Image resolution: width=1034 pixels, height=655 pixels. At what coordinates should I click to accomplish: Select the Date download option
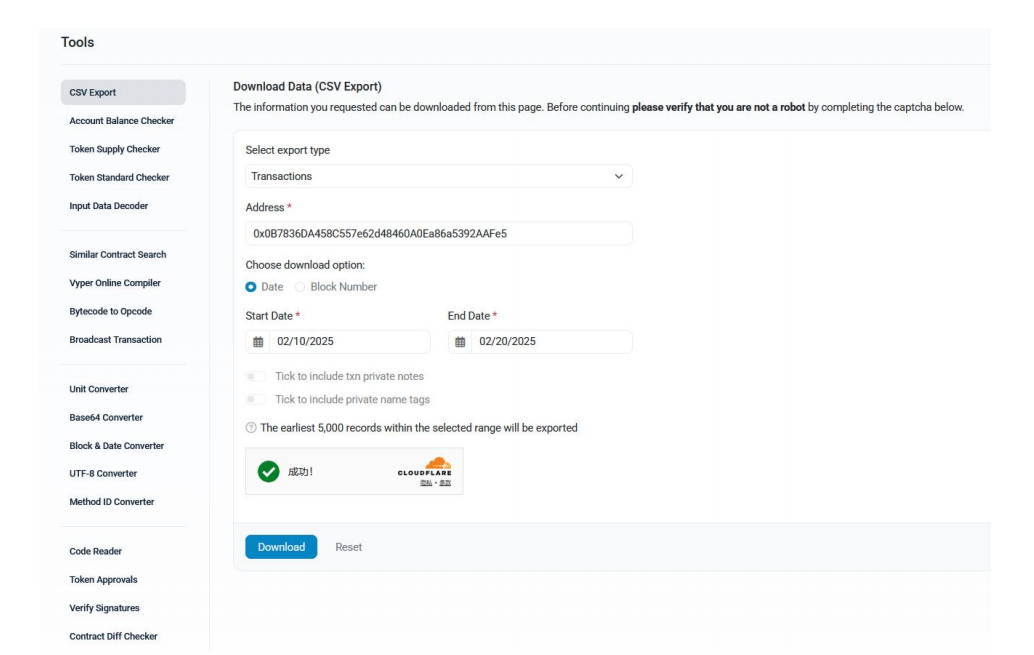tap(252, 287)
